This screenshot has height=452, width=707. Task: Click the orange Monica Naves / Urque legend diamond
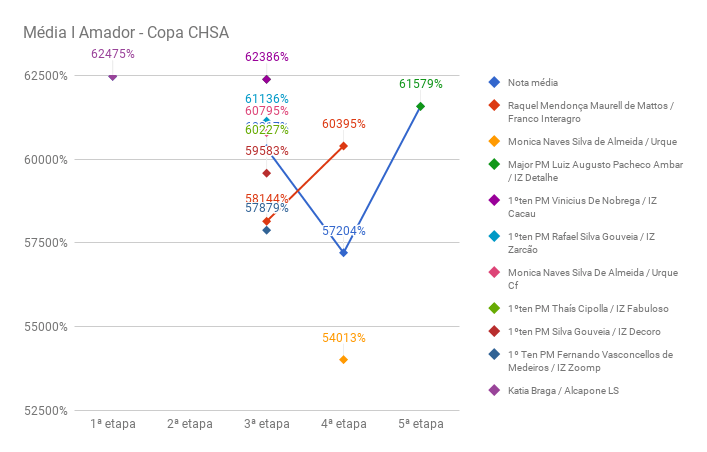[494, 142]
